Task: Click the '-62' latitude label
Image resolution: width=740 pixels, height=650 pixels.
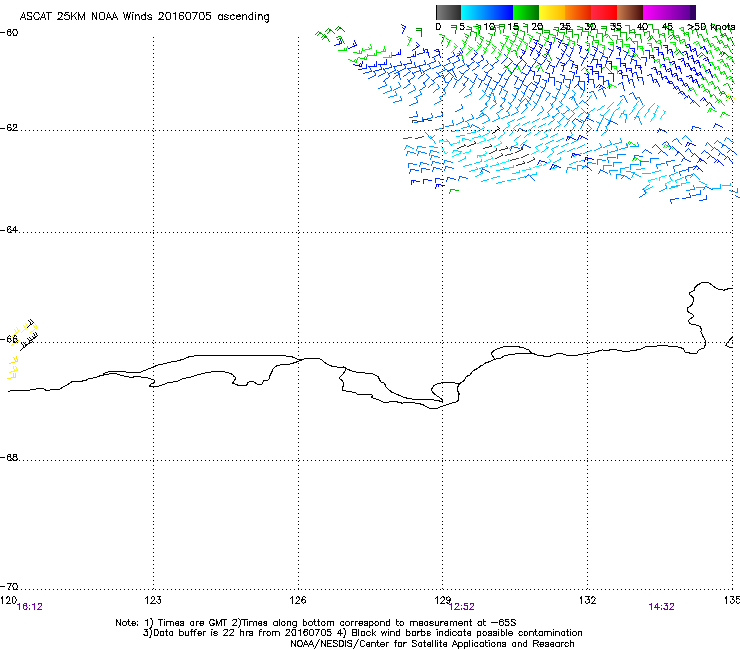Action: click(9, 128)
